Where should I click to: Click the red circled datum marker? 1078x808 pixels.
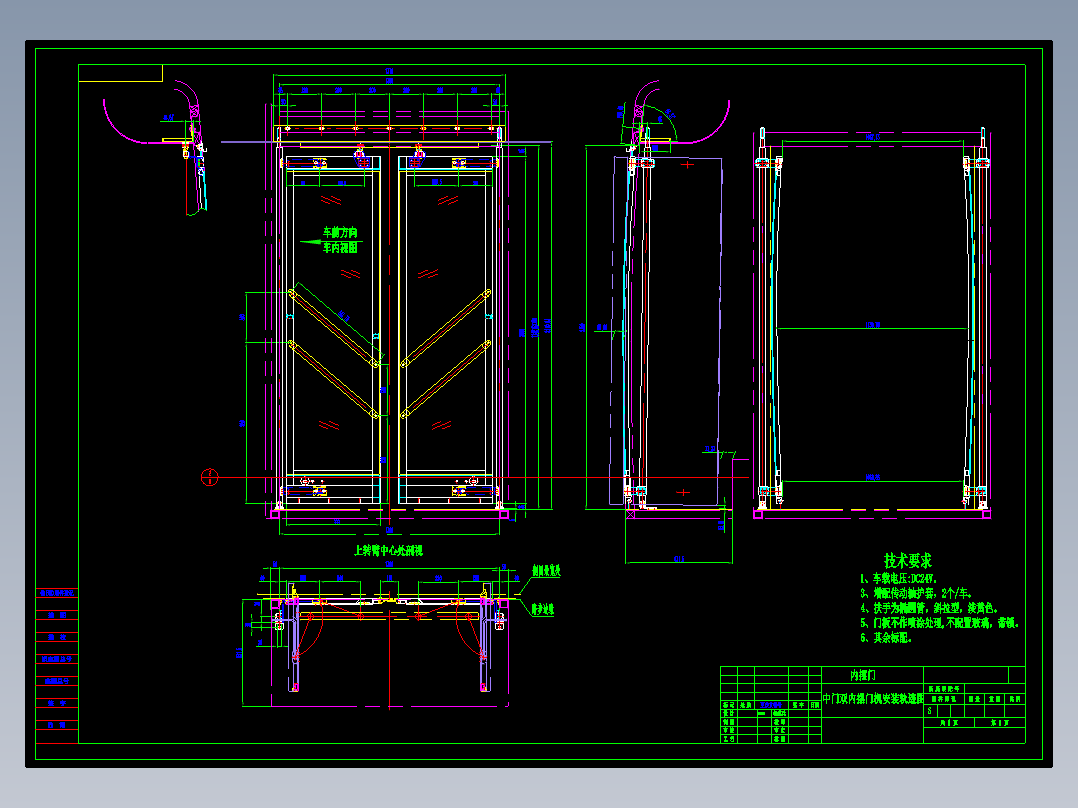click(210, 477)
